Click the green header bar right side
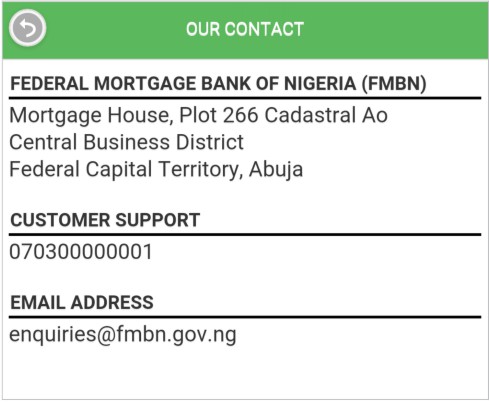489x402 pixels. (400, 30)
